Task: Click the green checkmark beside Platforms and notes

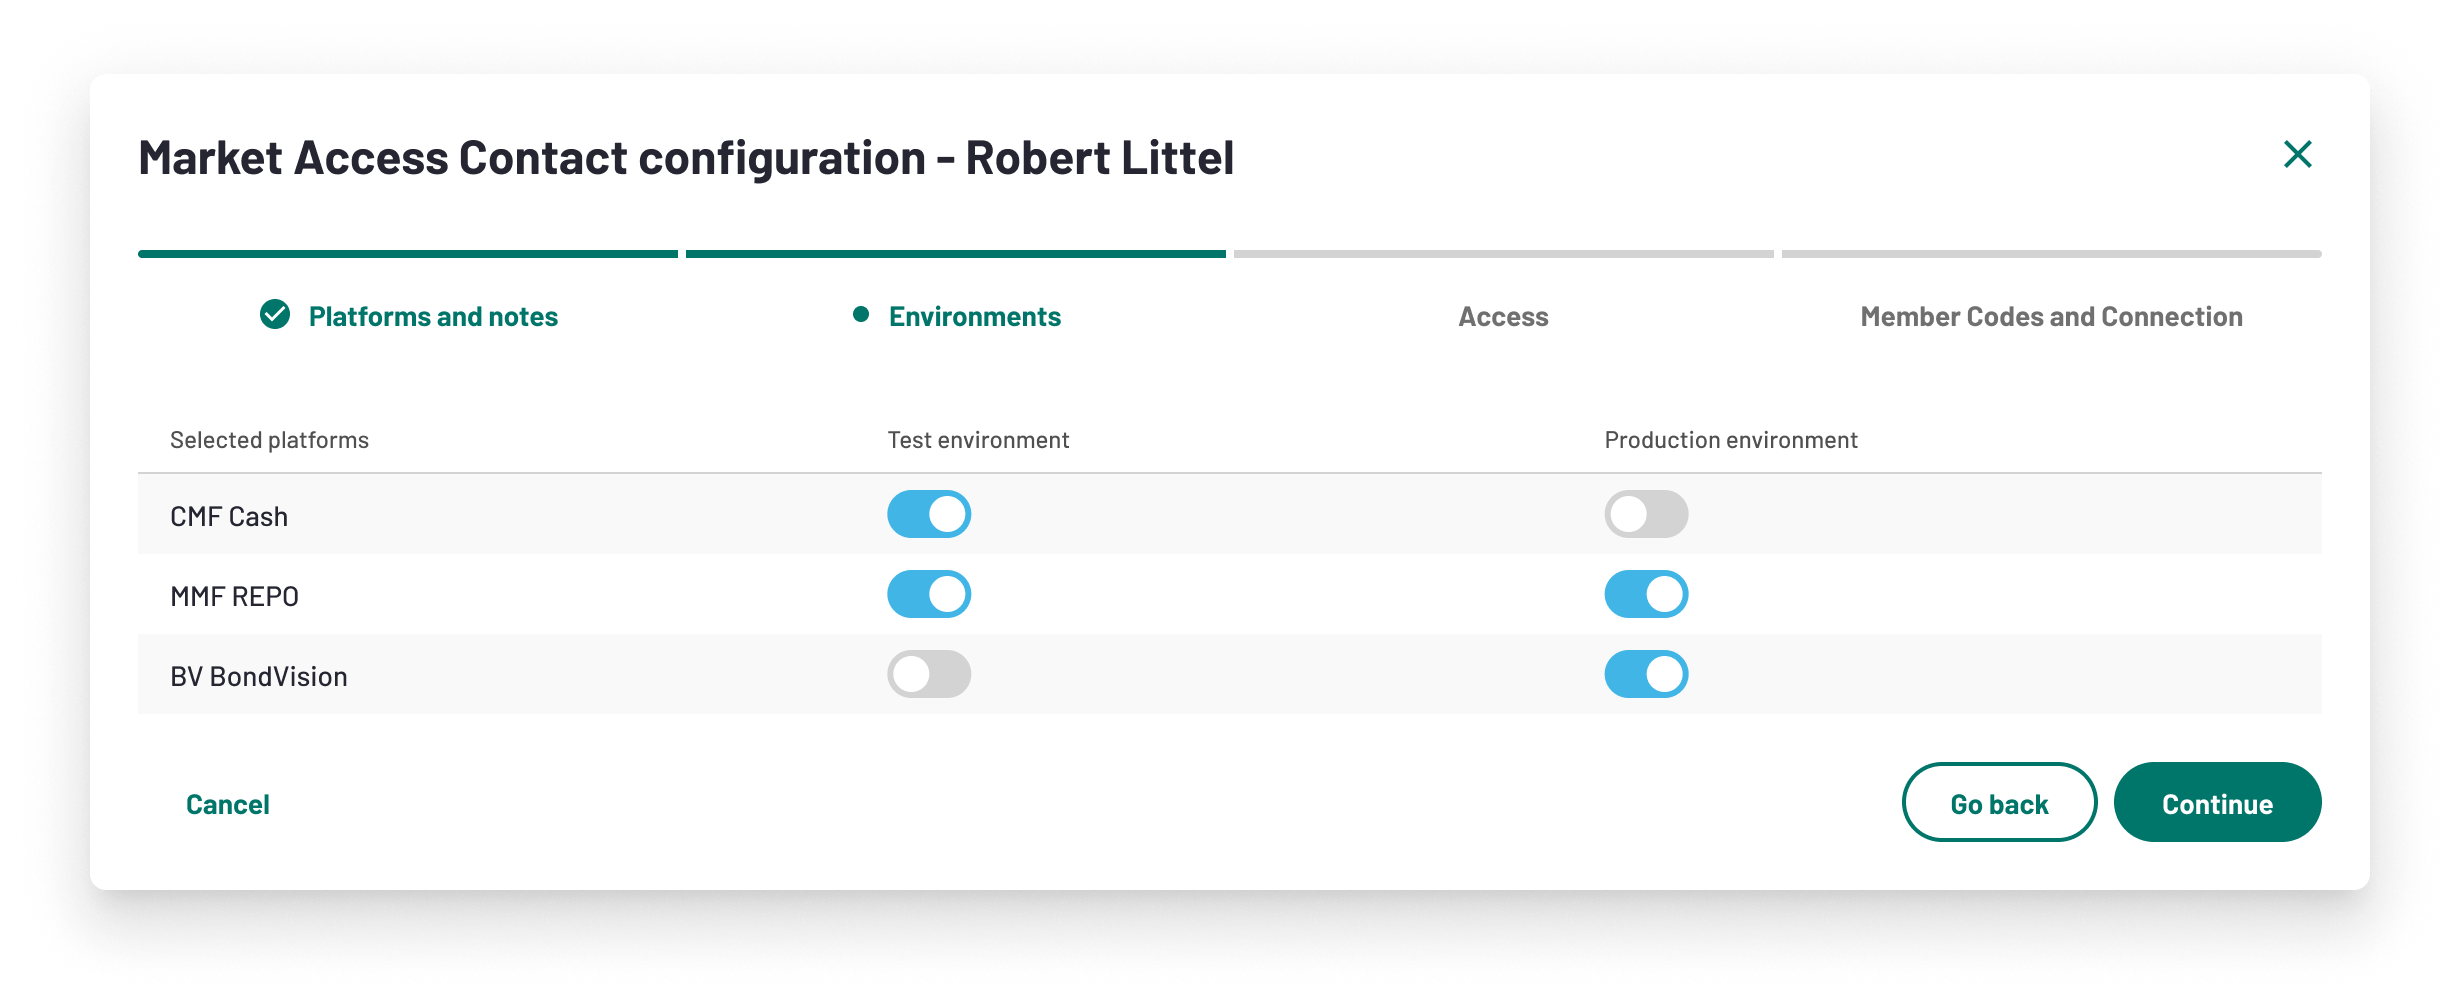Action: [x=275, y=315]
